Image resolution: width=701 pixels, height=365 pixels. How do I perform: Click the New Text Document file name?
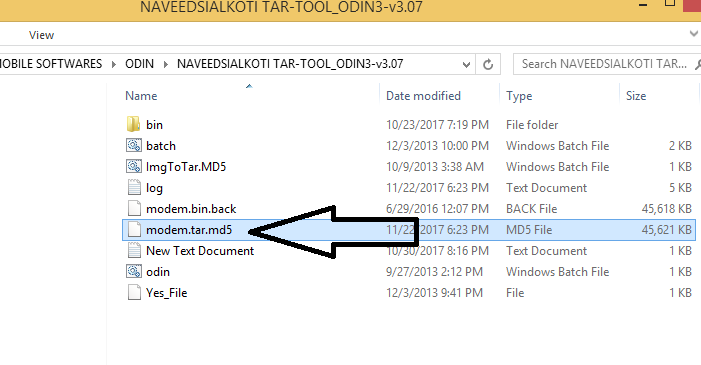(x=200, y=251)
